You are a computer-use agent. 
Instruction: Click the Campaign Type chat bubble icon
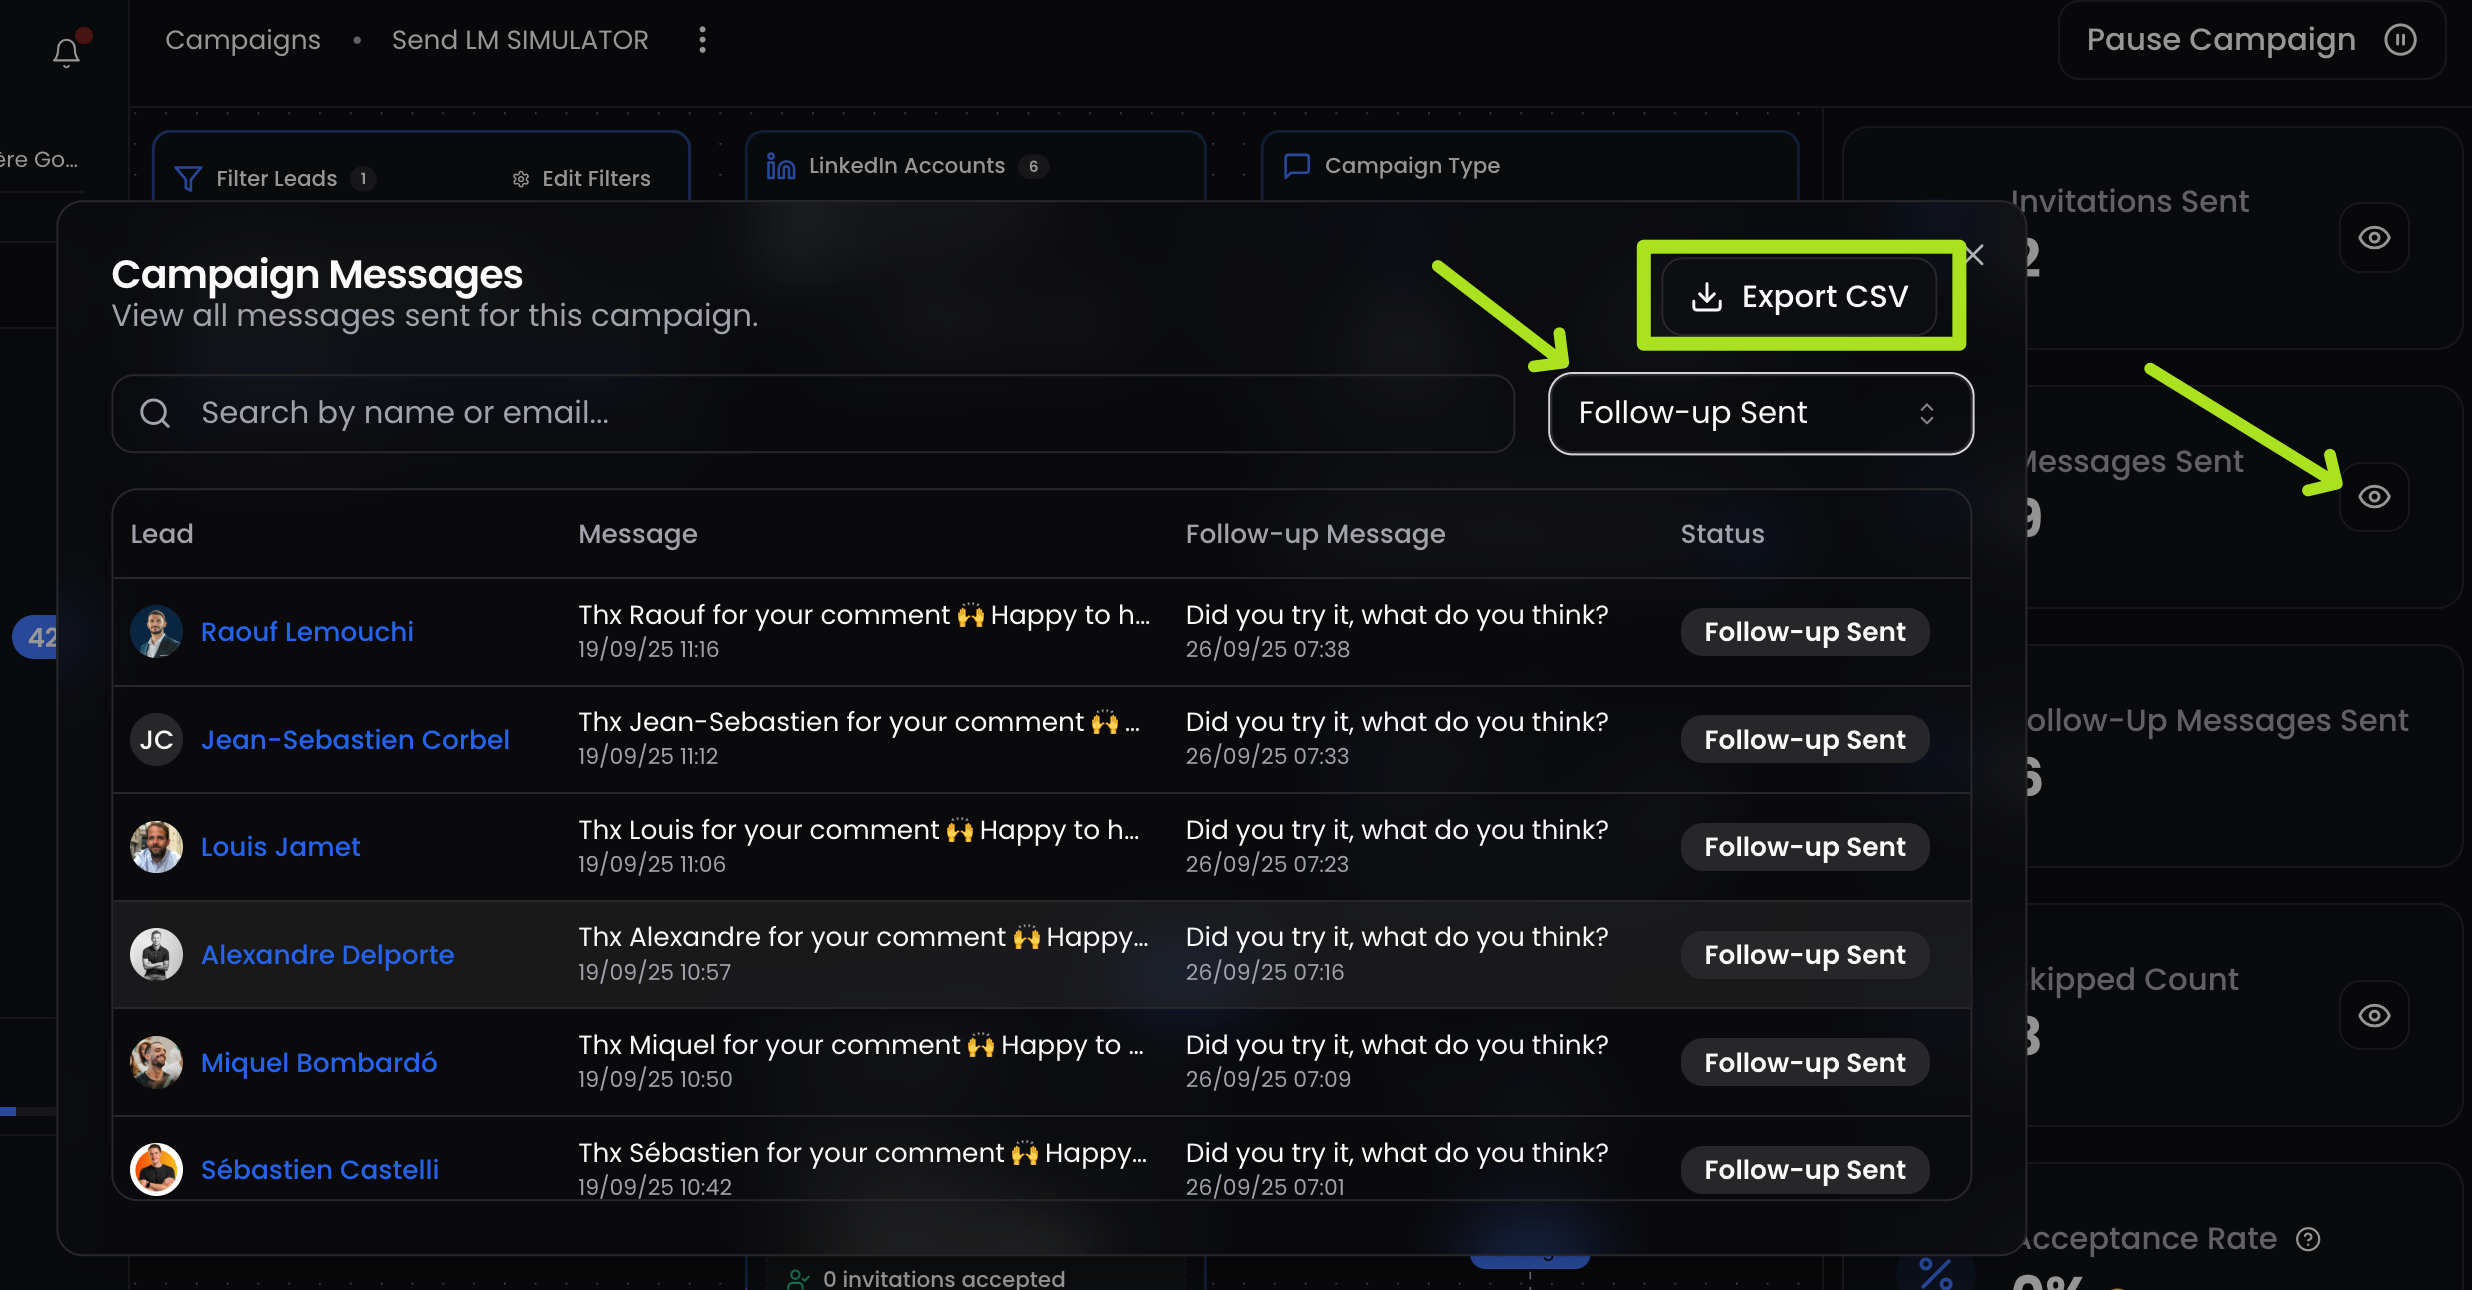[x=1297, y=165]
